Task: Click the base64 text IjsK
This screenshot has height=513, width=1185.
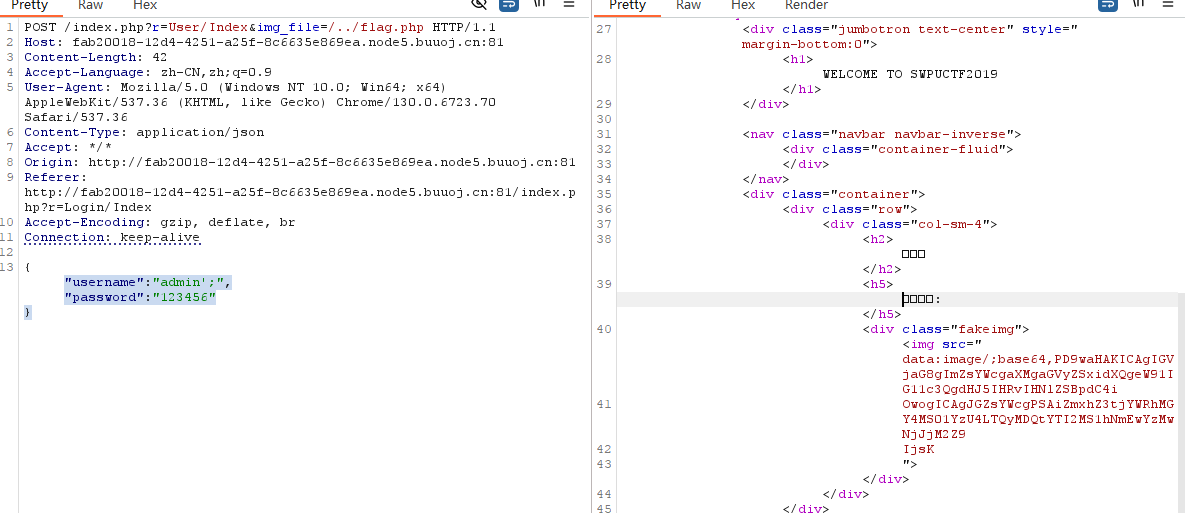Action: click(917, 449)
